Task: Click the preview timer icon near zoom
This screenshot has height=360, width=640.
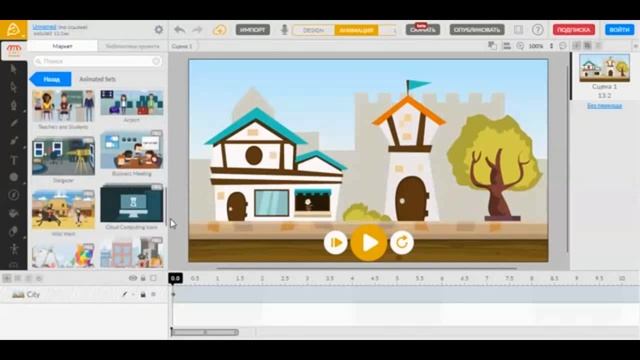Action: coord(520,46)
